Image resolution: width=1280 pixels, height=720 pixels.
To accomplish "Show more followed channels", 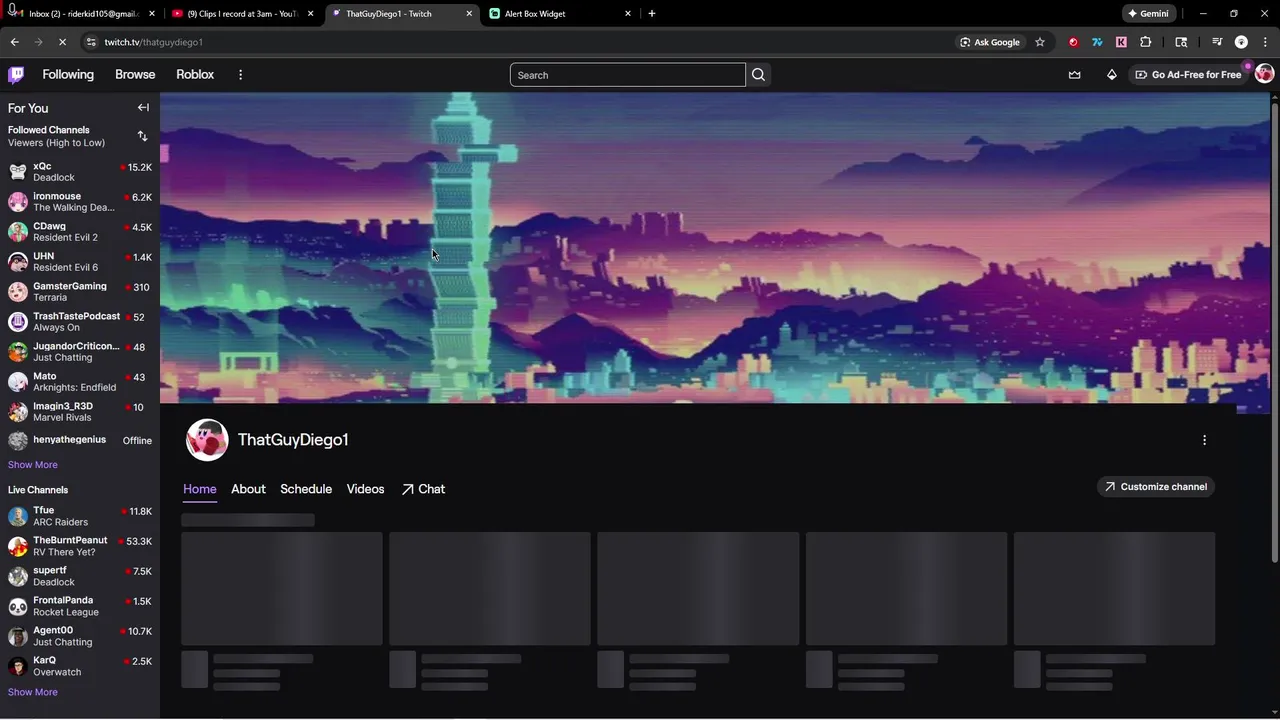I will click(x=33, y=465).
